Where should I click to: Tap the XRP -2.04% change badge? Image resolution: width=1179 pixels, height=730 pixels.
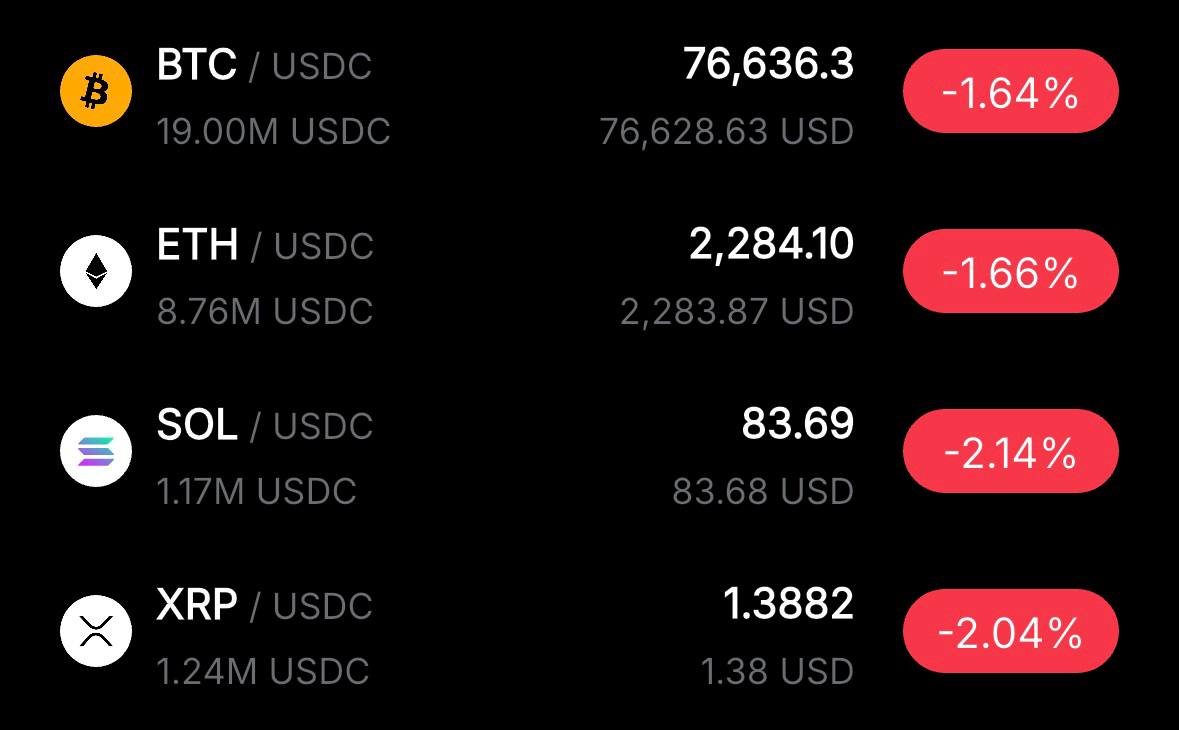(1010, 633)
